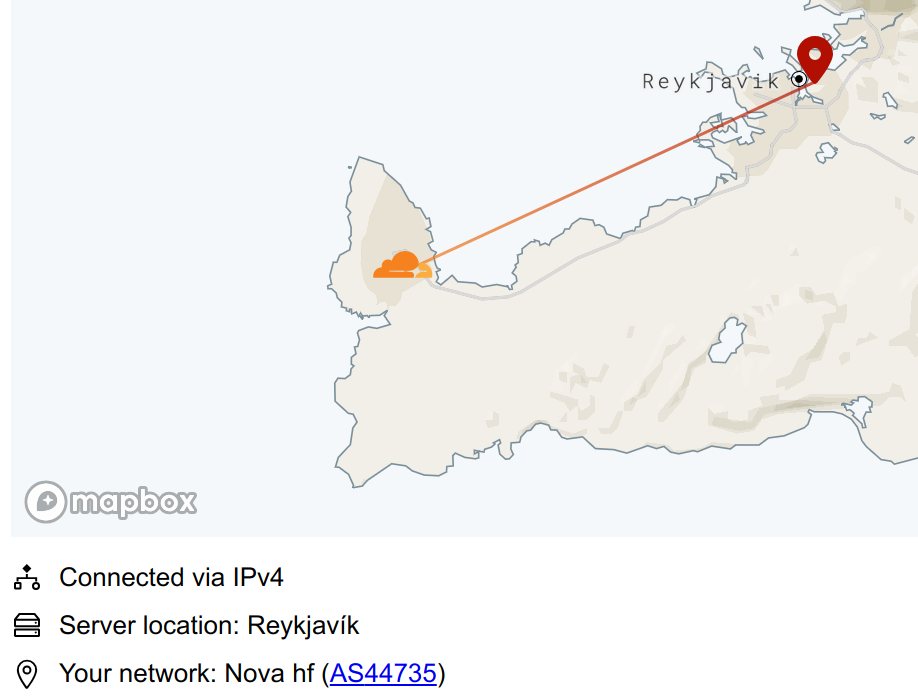Click the Reykjavik city dot marker
The height and width of the screenshot is (700, 918).
pos(799,79)
